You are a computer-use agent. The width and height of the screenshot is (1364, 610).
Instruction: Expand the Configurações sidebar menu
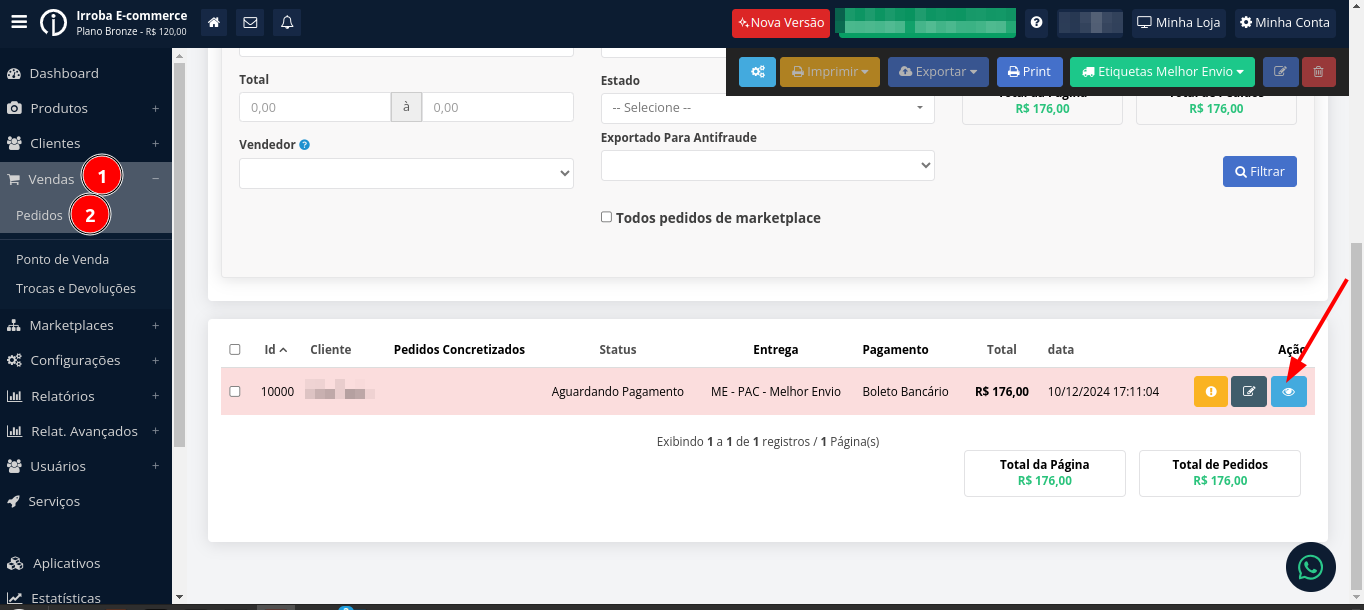tap(86, 360)
